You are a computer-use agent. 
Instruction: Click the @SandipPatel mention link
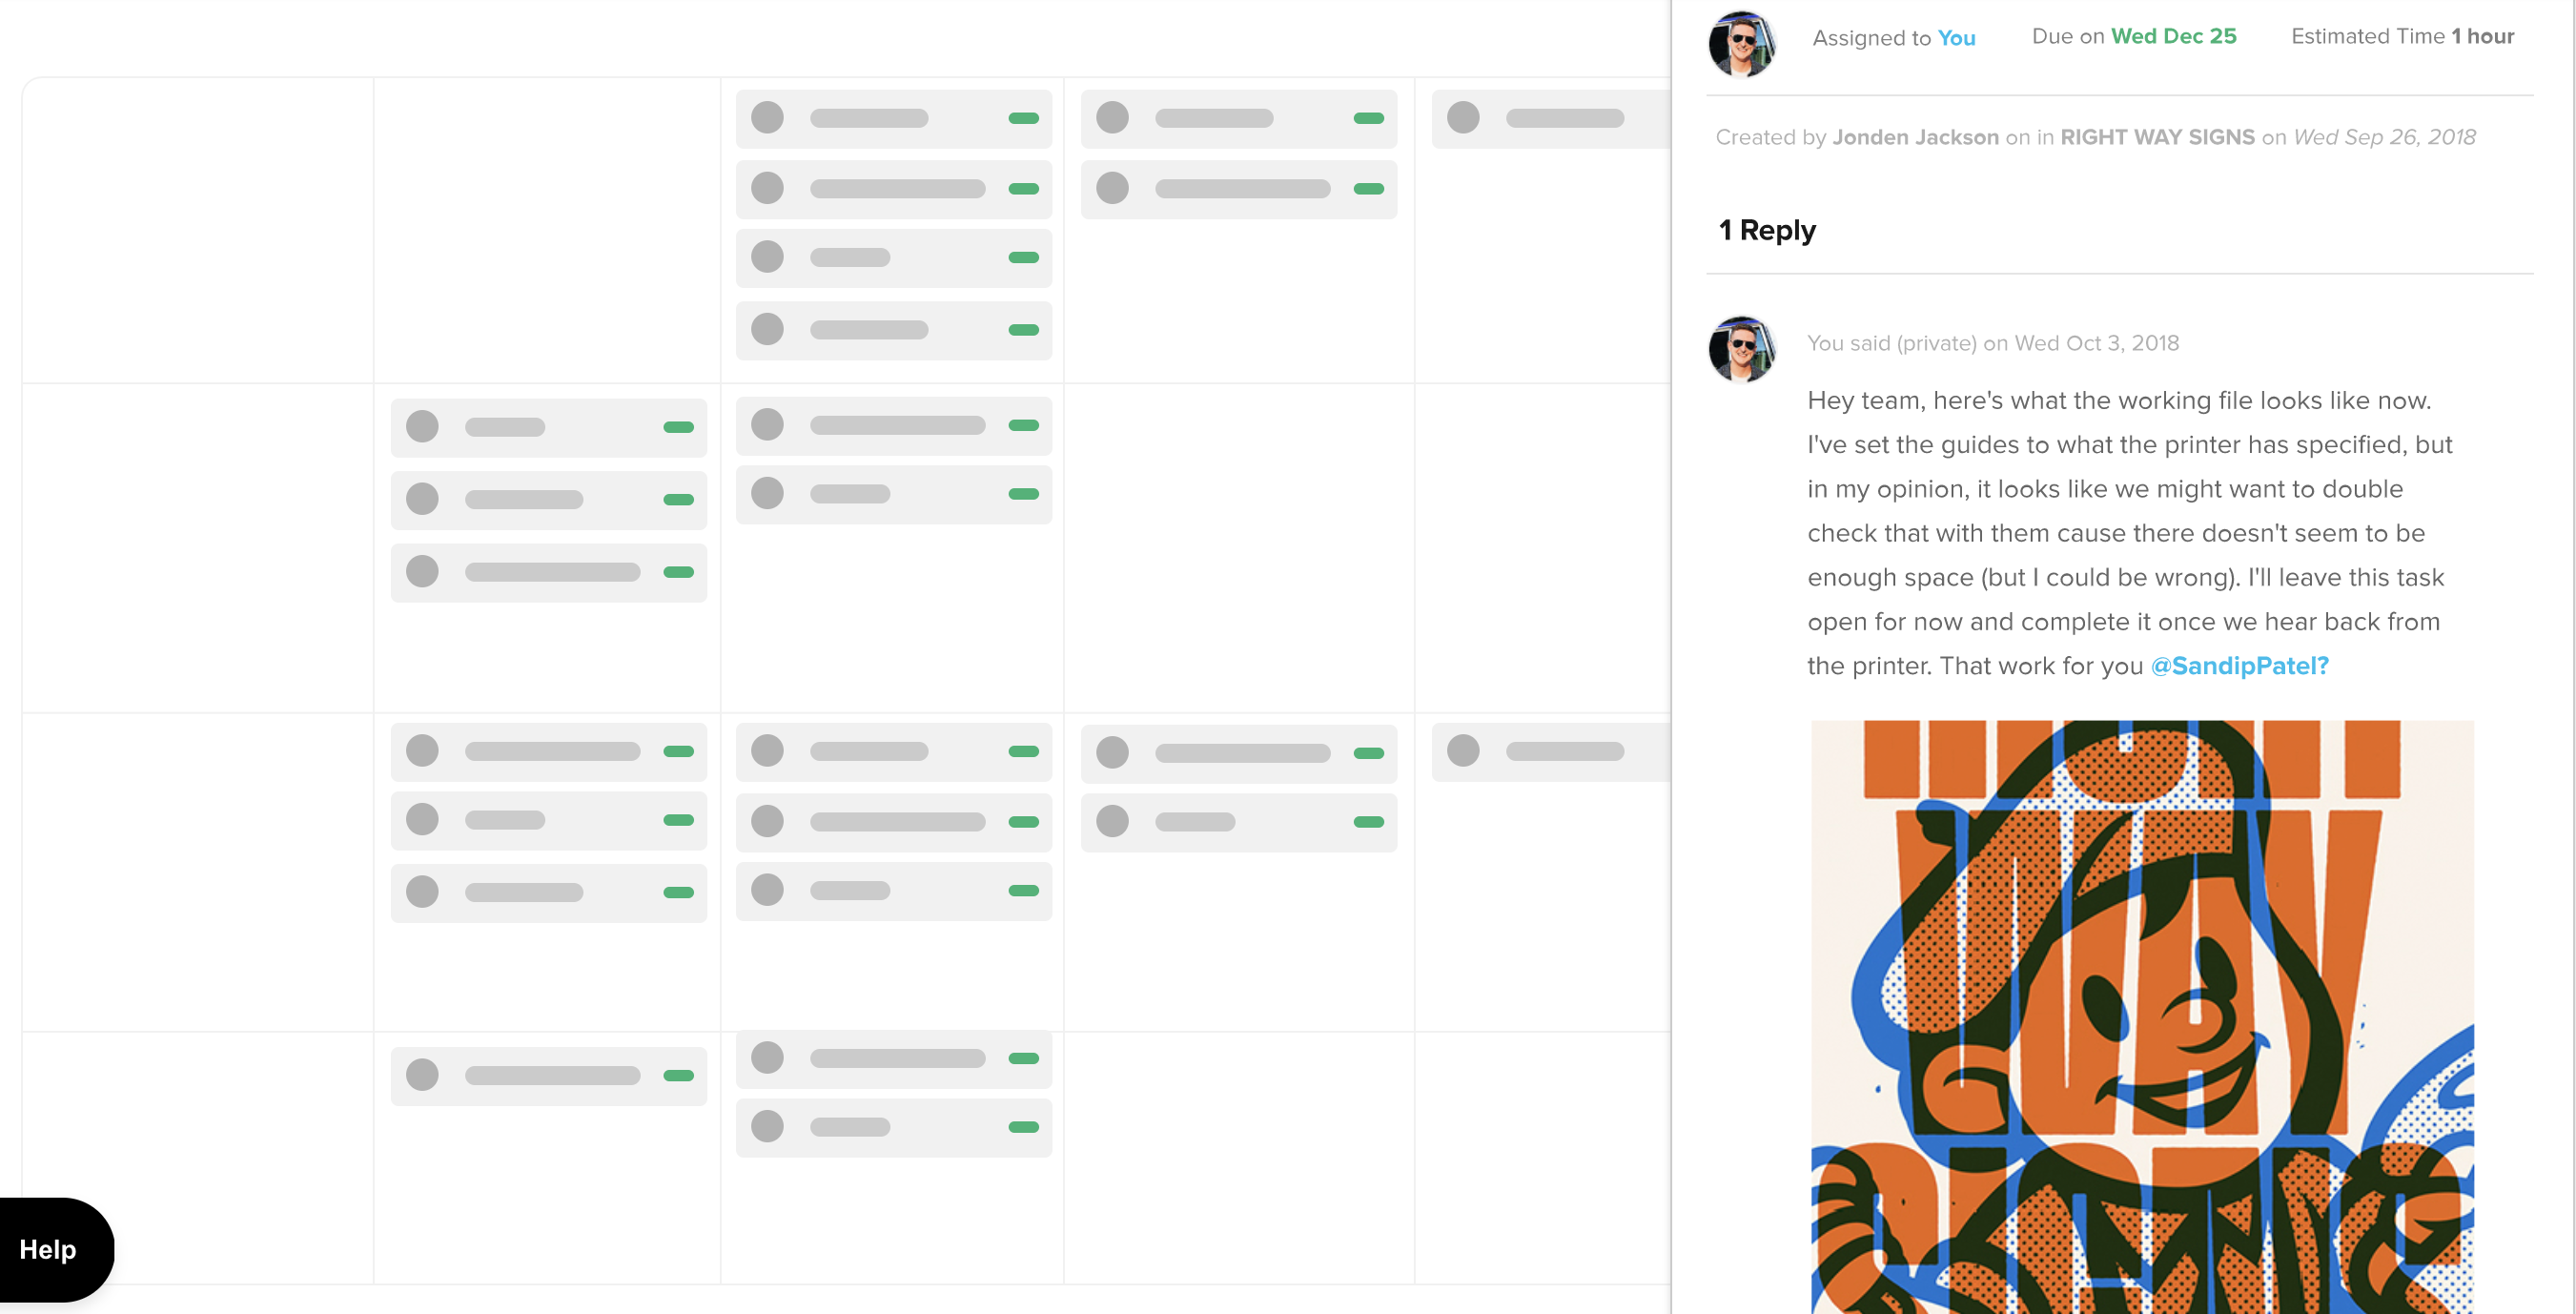(2239, 666)
